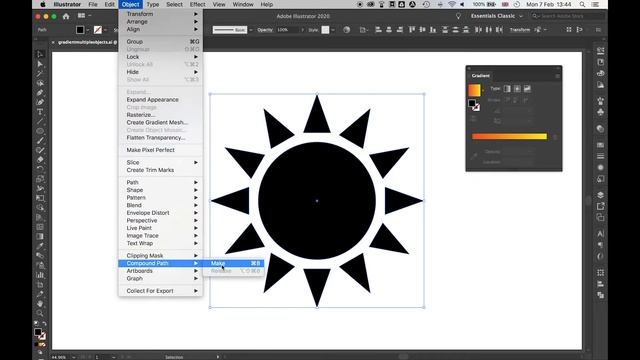Open the Character panel icon in dock
This screenshot has height=360, width=640.
point(600,234)
